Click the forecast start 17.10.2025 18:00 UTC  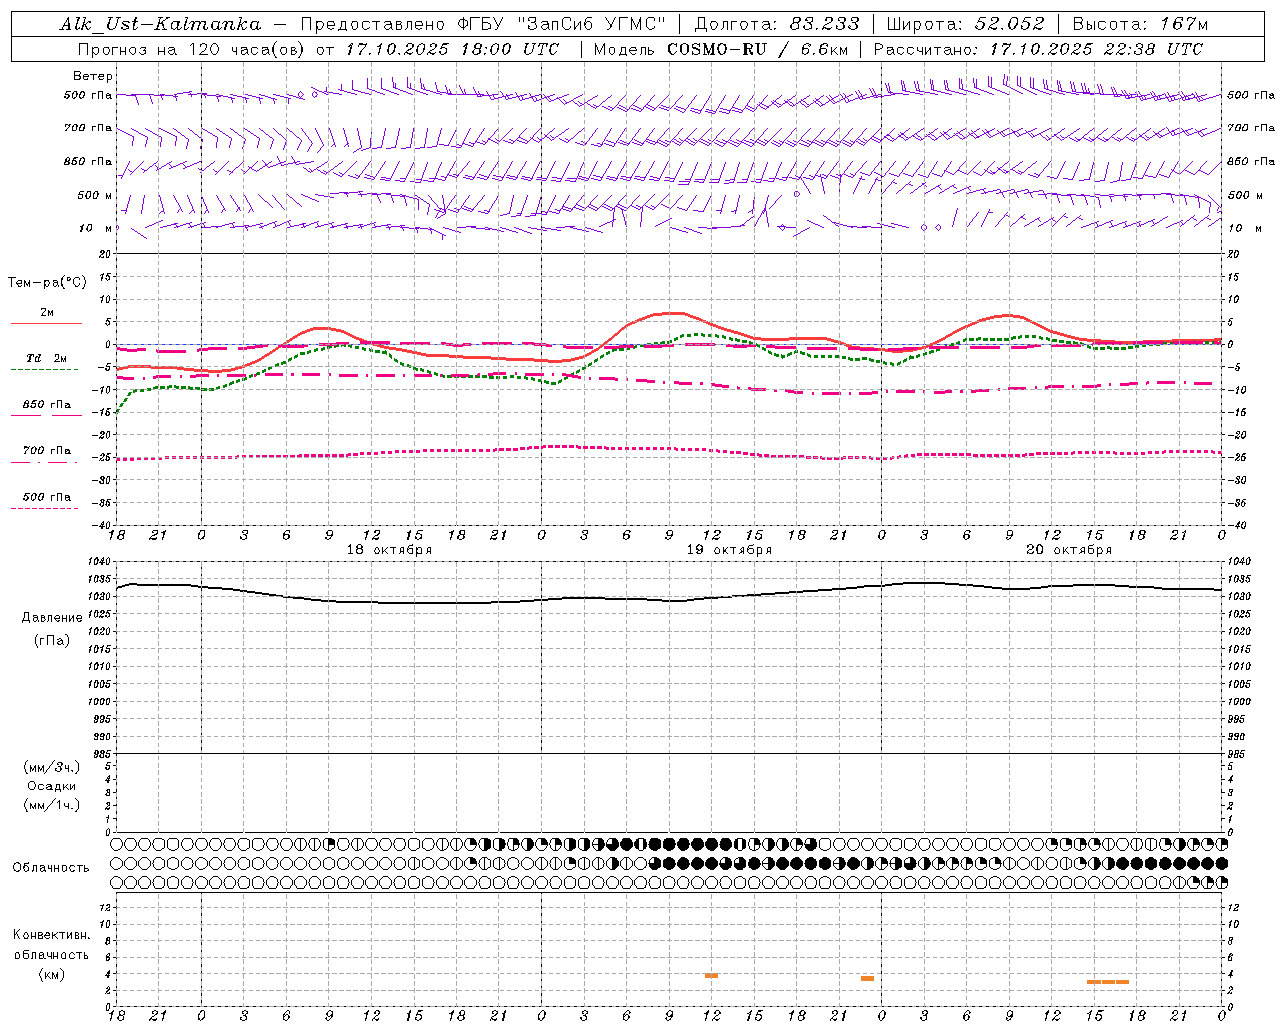click(x=452, y=49)
